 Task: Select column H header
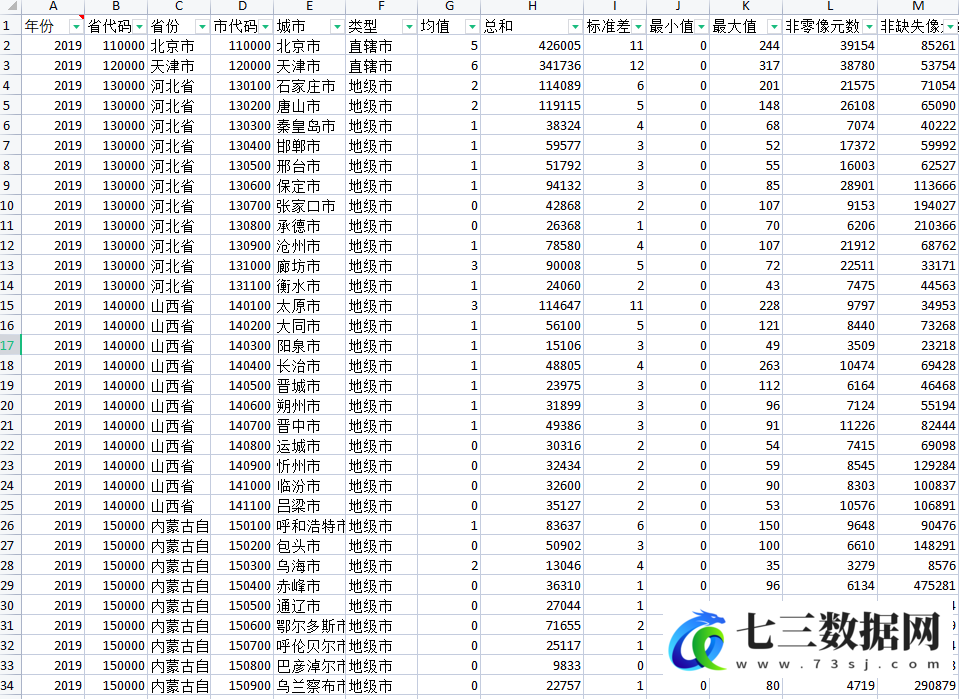click(532, 7)
